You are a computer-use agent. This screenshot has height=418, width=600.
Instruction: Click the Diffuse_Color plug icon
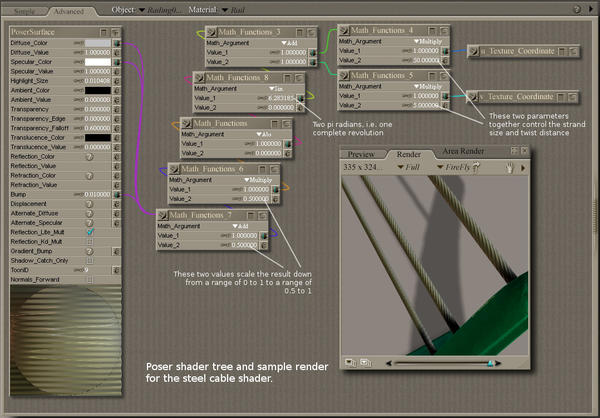(x=116, y=43)
